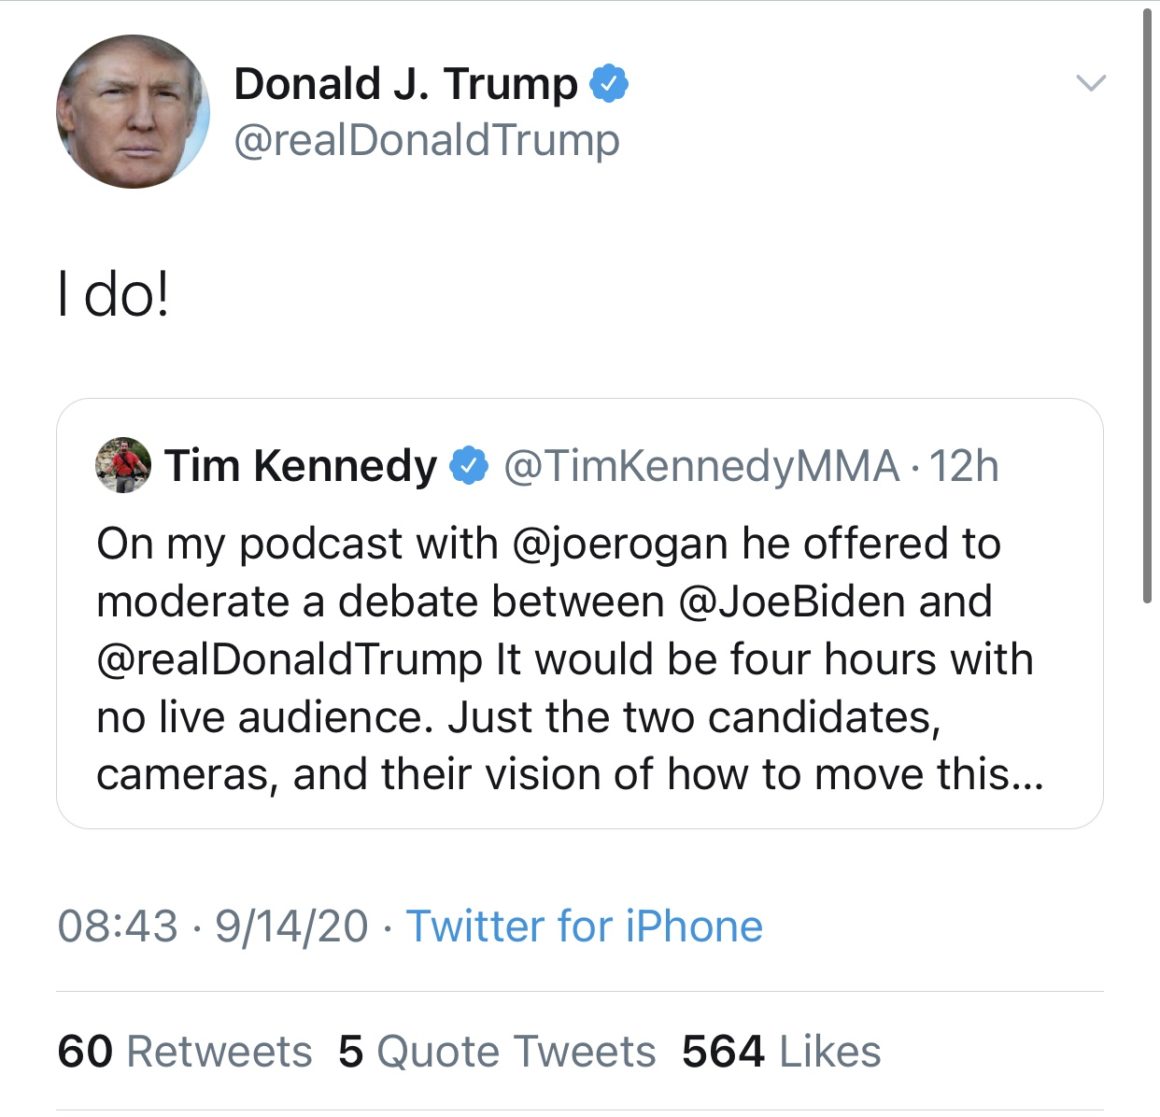Click Tim Kennedy's verified badge

pos(468,466)
